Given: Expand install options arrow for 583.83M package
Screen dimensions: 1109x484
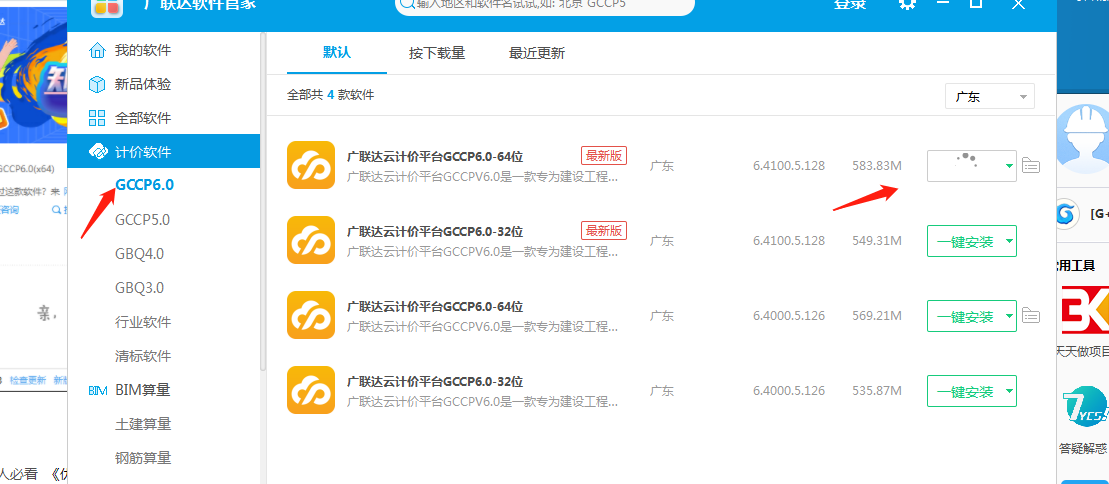Looking at the screenshot, I should coord(1009,166).
